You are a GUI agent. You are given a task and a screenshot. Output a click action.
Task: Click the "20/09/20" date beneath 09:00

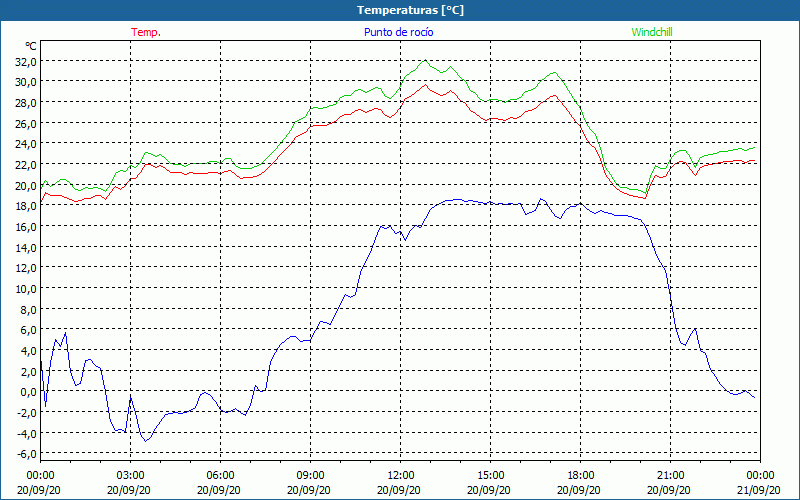309,490
